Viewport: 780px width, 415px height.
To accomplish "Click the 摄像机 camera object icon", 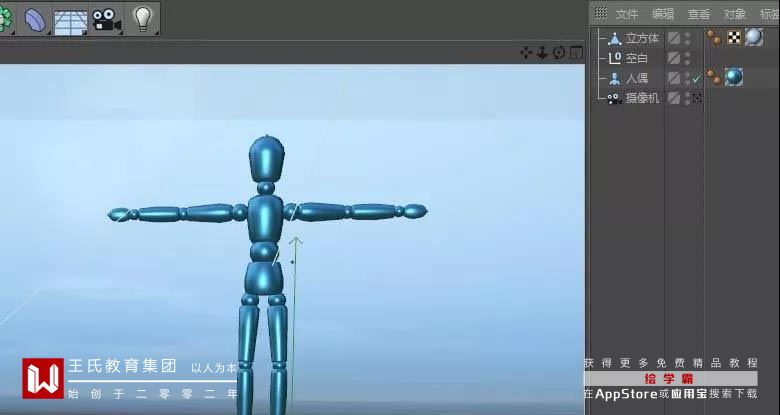I will tap(615, 99).
